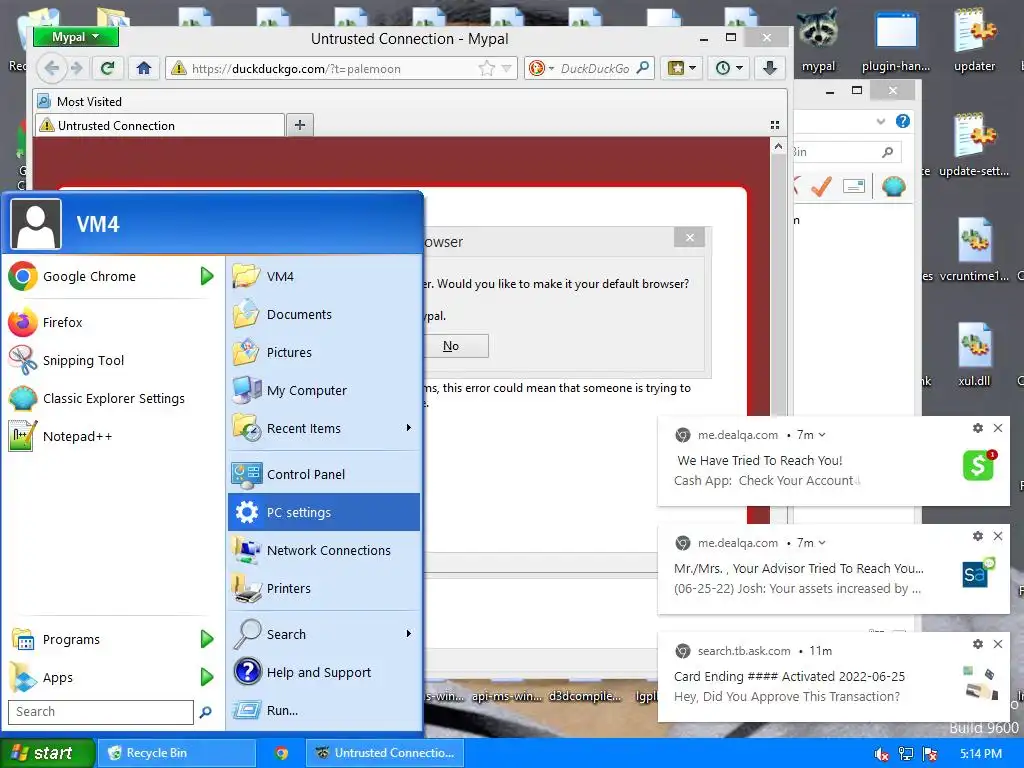Go to the Mypal home page
The height and width of the screenshot is (768, 1024).
click(144, 68)
